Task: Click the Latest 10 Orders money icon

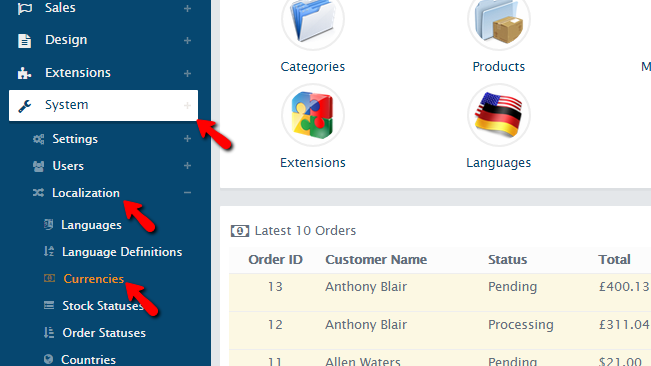Action: click(x=240, y=231)
